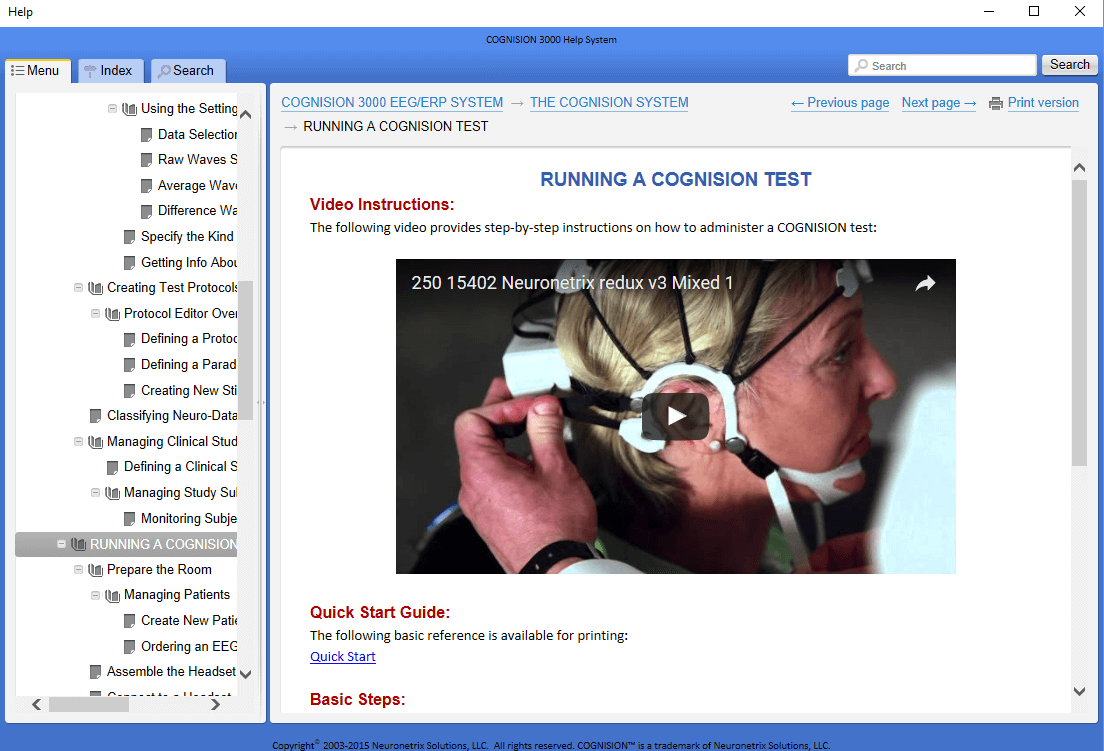
Task: Click the content pane vertical scrollbar thumb
Action: [x=1079, y=322]
